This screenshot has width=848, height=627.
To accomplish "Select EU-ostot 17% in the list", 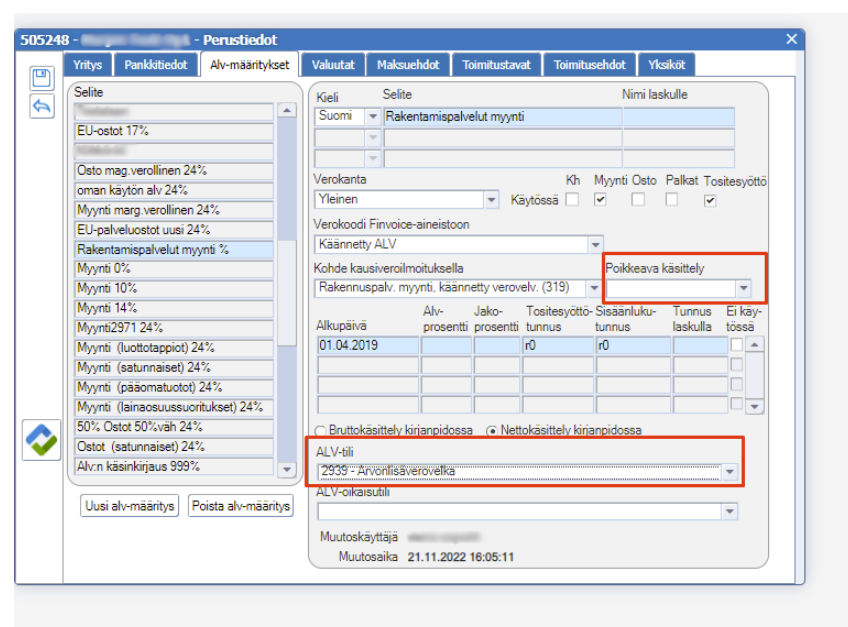I will pos(174,131).
